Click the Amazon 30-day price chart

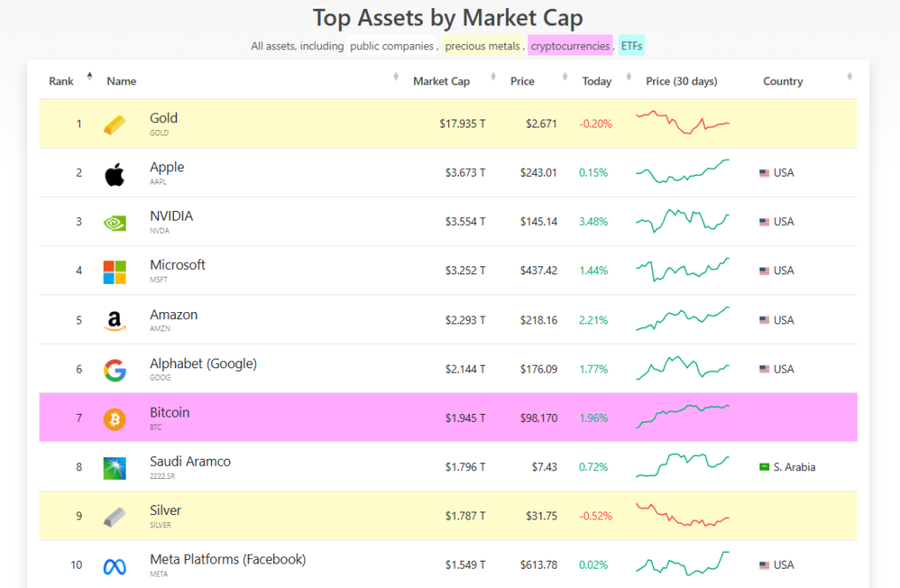point(682,319)
